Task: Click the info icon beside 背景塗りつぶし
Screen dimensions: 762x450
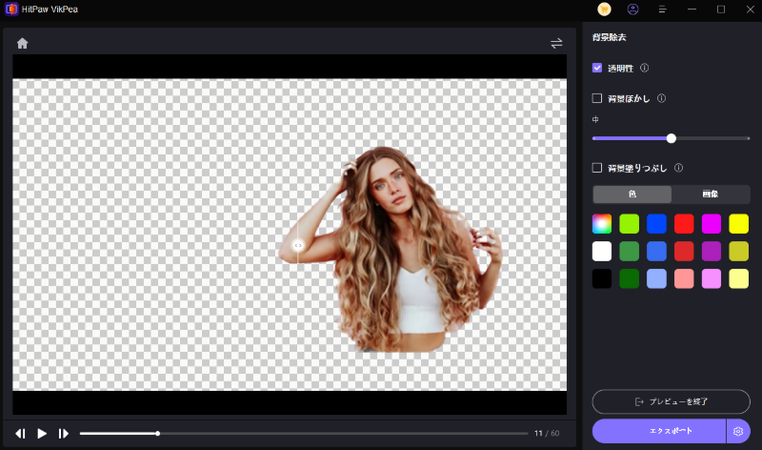Action: [x=679, y=168]
